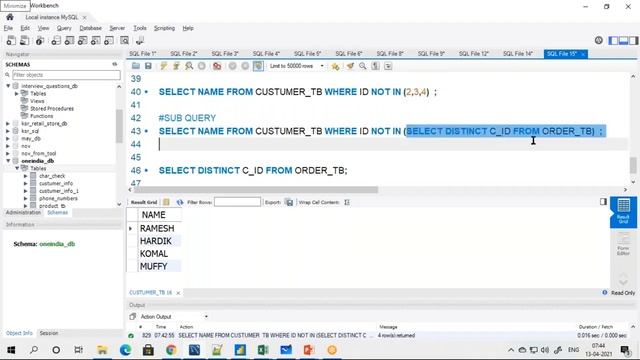The height and width of the screenshot is (360, 640).
Task: Open the object inspector info icon
Action: [40, 40]
